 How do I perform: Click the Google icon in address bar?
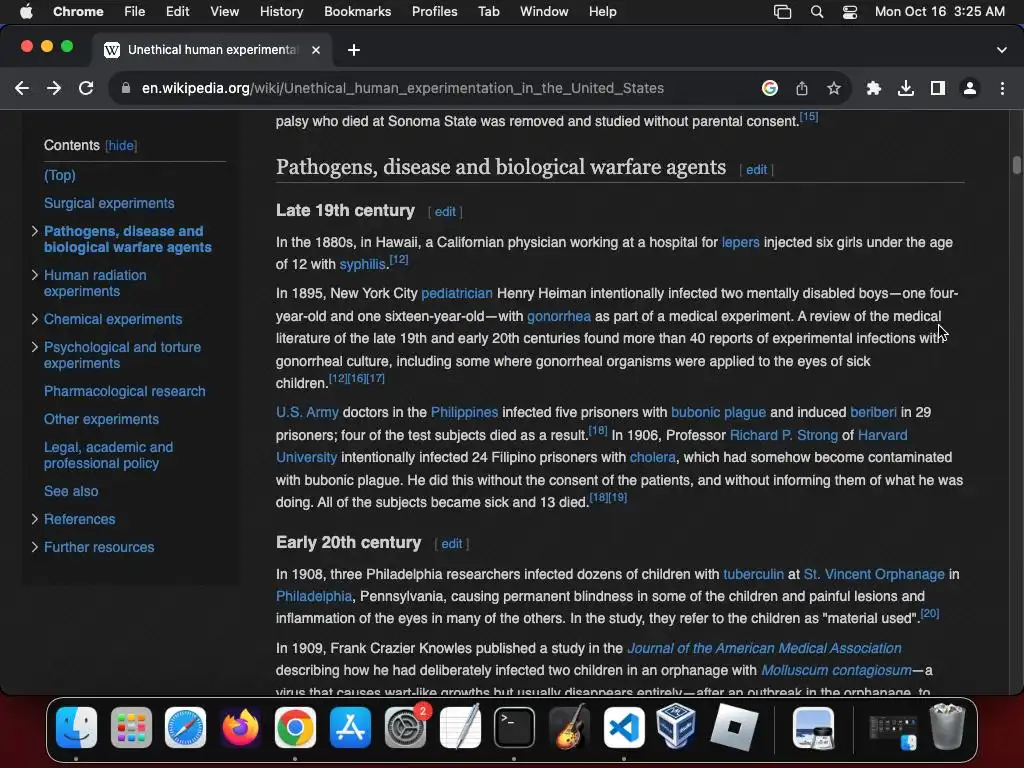(x=770, y=88)
